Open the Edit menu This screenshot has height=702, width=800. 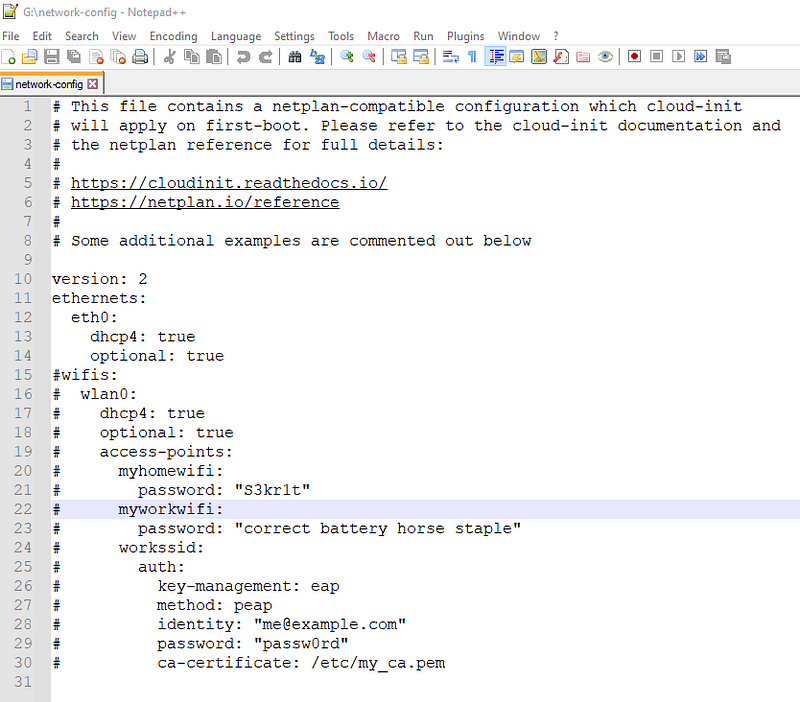tap(42, 36)
